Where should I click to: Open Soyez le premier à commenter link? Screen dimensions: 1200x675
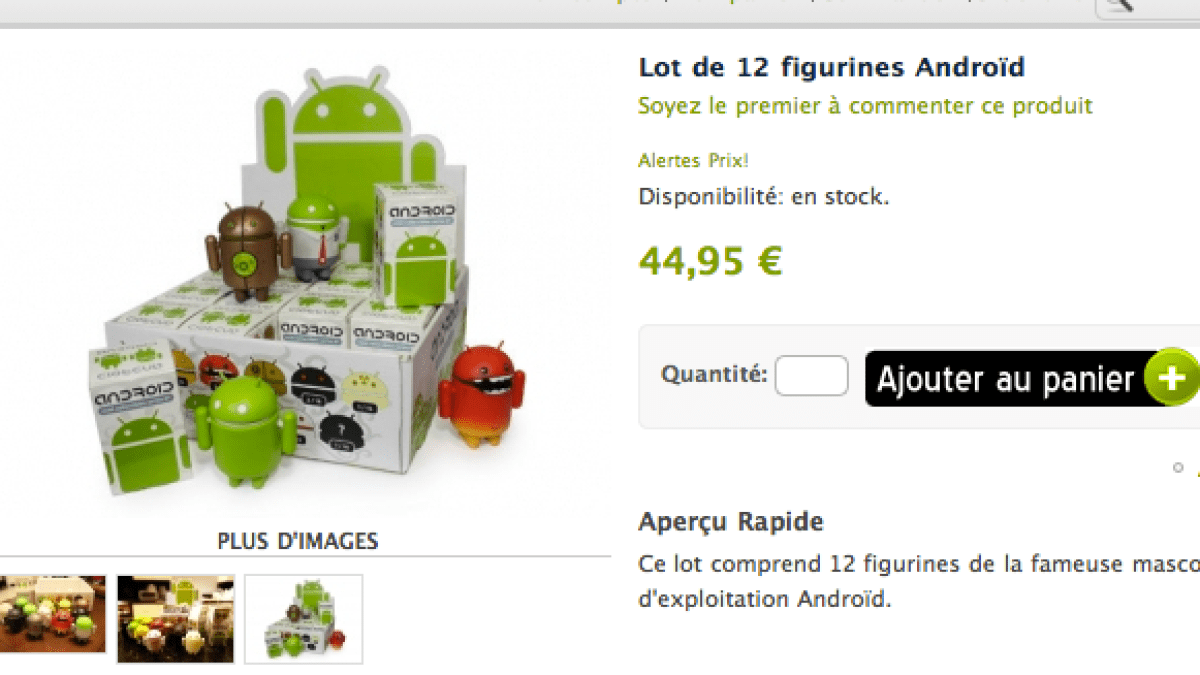pos(865,105)
